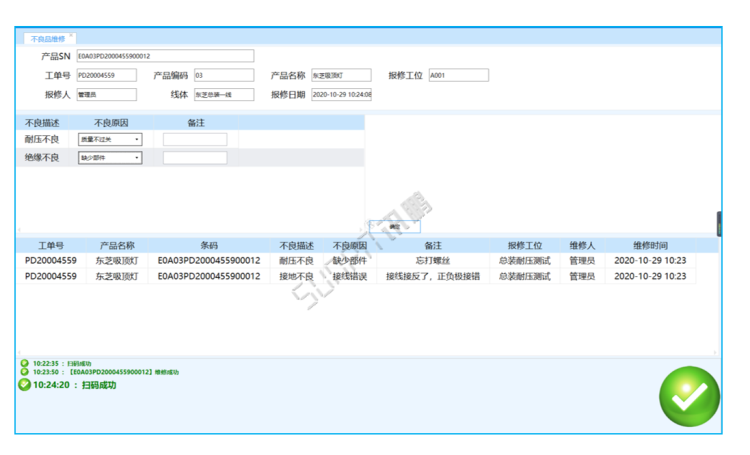Click the 确定 button
The width and height of the screenshot is (750, 455).
pos(395,227)
